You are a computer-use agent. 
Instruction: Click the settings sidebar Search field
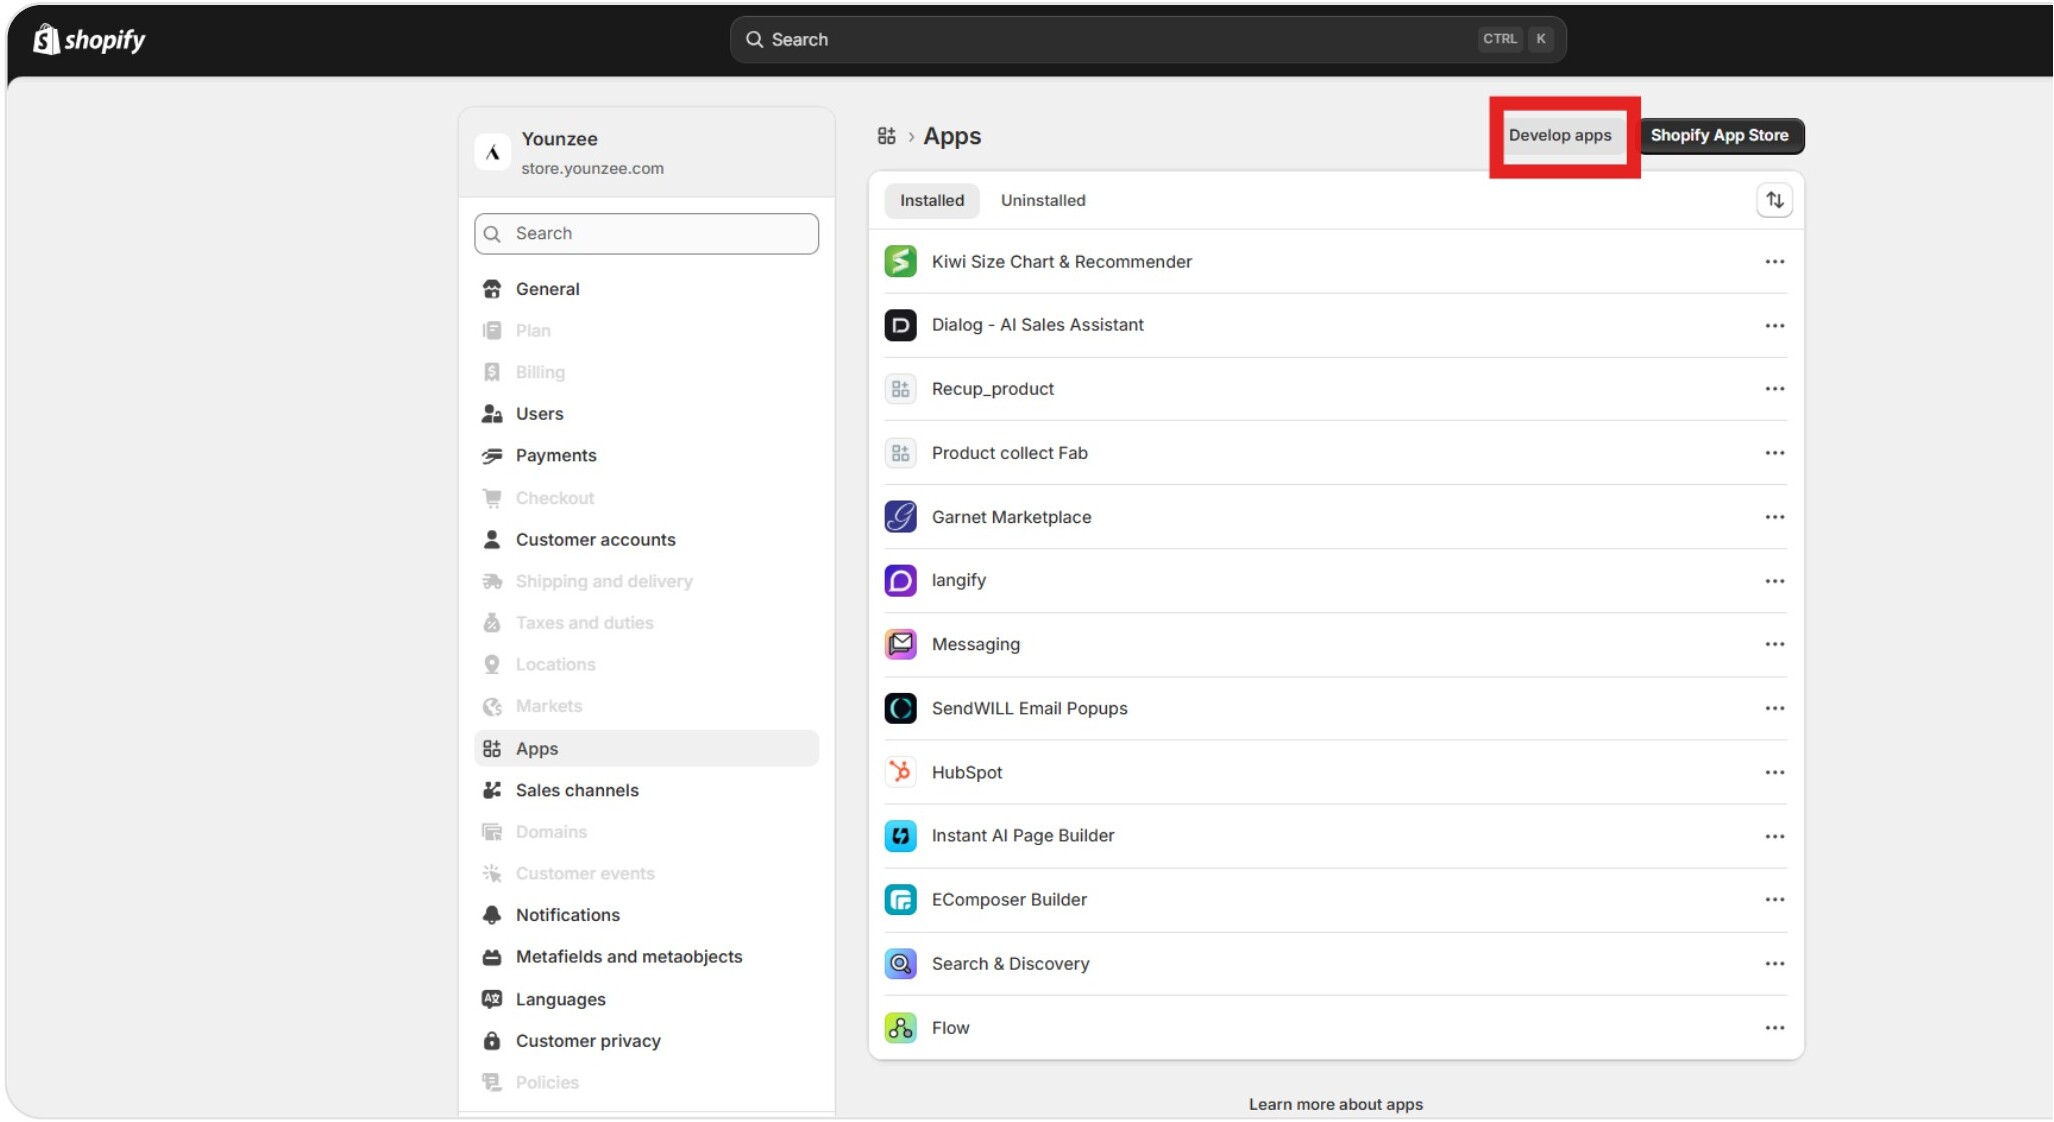coord(646,233)
